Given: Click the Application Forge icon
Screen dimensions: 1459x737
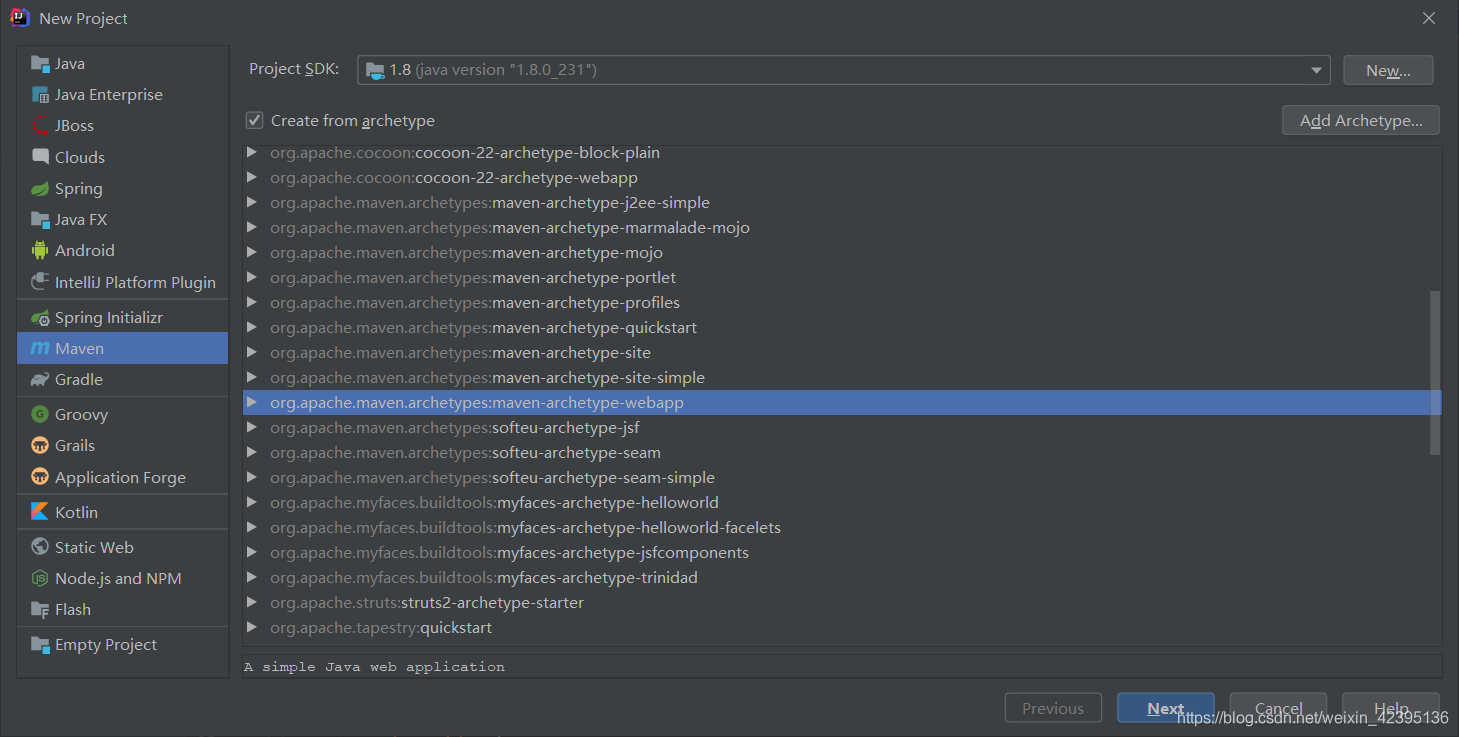Looking at the screenshot, I should (x=40, y=477).
